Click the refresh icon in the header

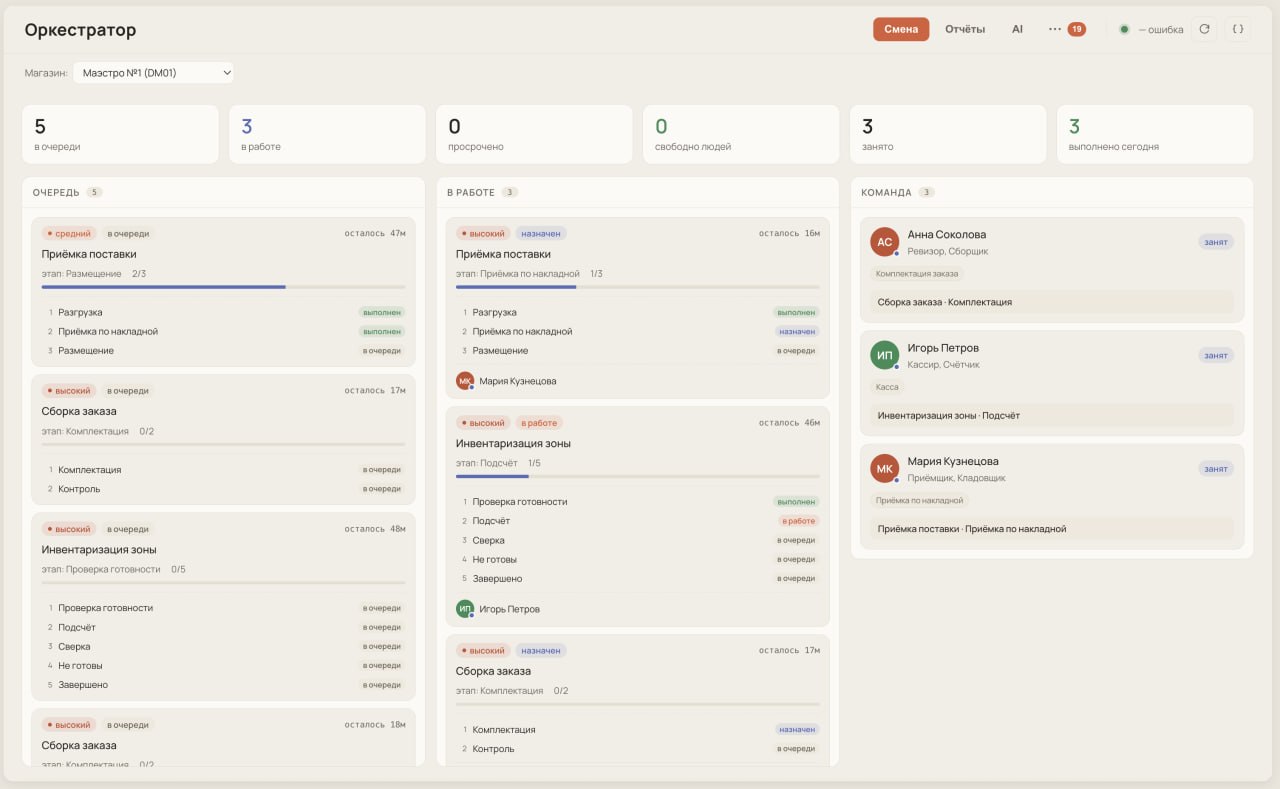1204,29
